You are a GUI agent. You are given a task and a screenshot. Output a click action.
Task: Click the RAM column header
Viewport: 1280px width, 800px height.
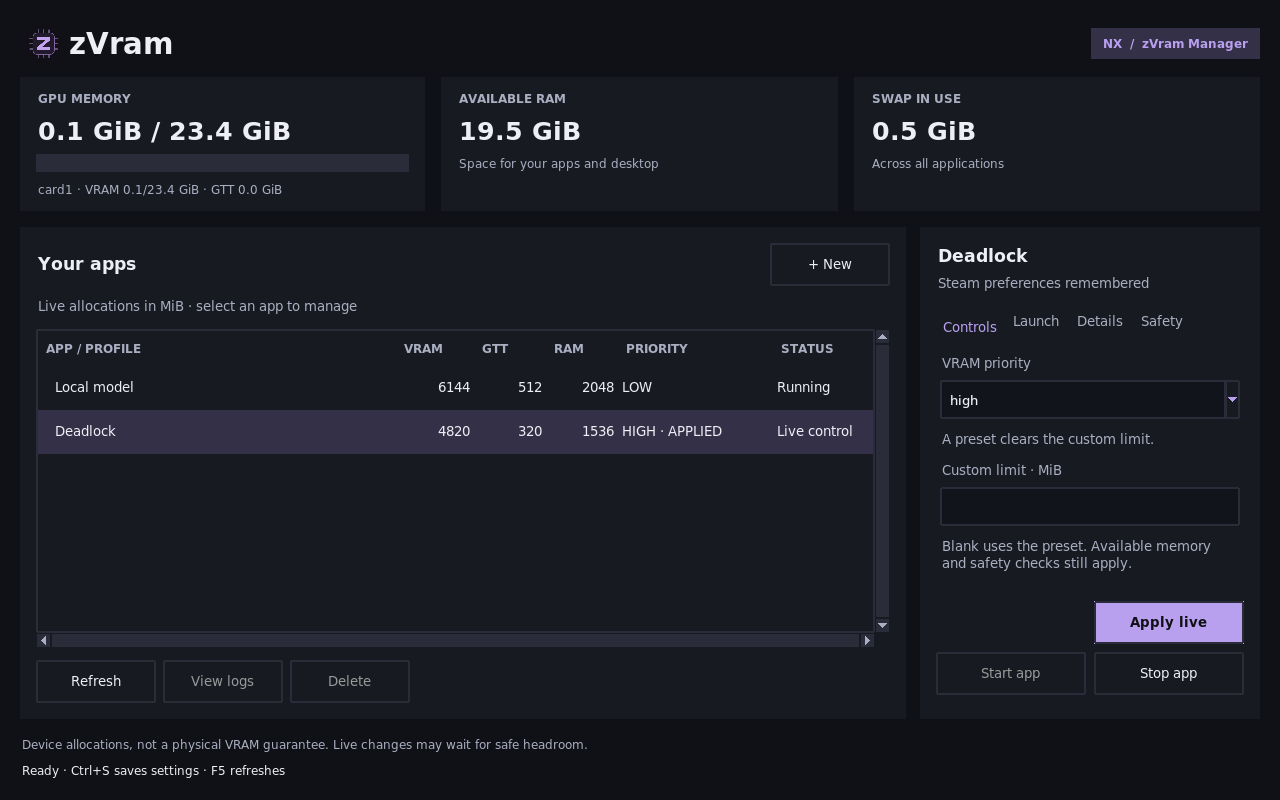point(569,349)
